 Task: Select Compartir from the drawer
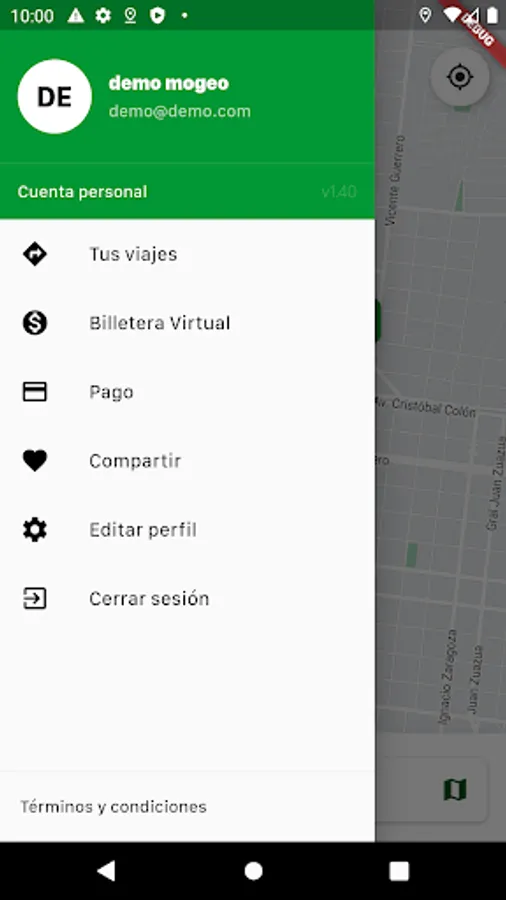pyautogui.click(x=188, y=460)
